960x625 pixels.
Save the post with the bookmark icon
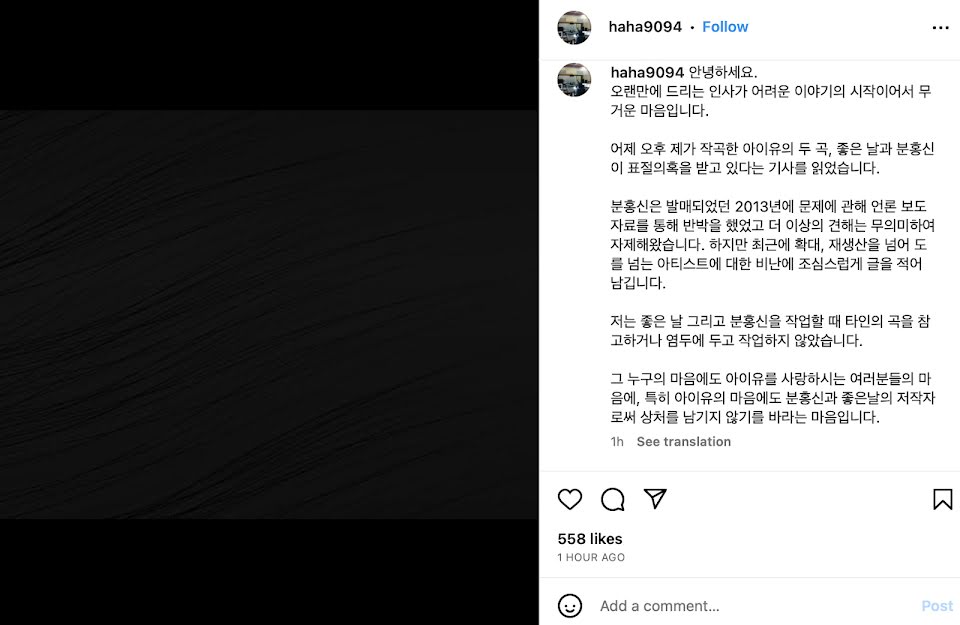tap(942, 500)
